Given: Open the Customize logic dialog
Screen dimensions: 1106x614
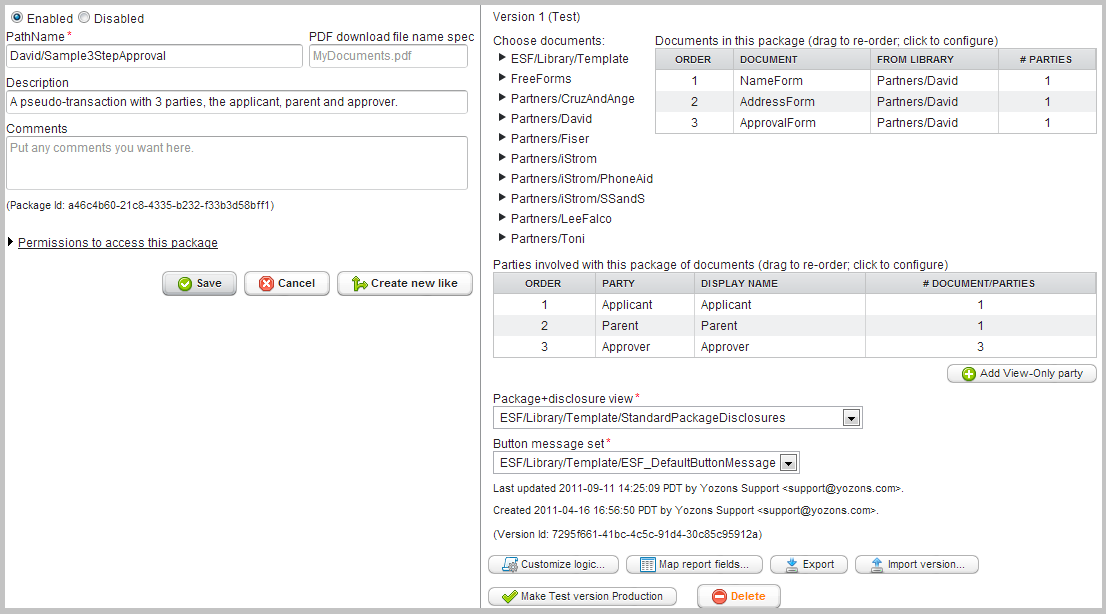Looking at the screenshot, I should coord(553,564).
